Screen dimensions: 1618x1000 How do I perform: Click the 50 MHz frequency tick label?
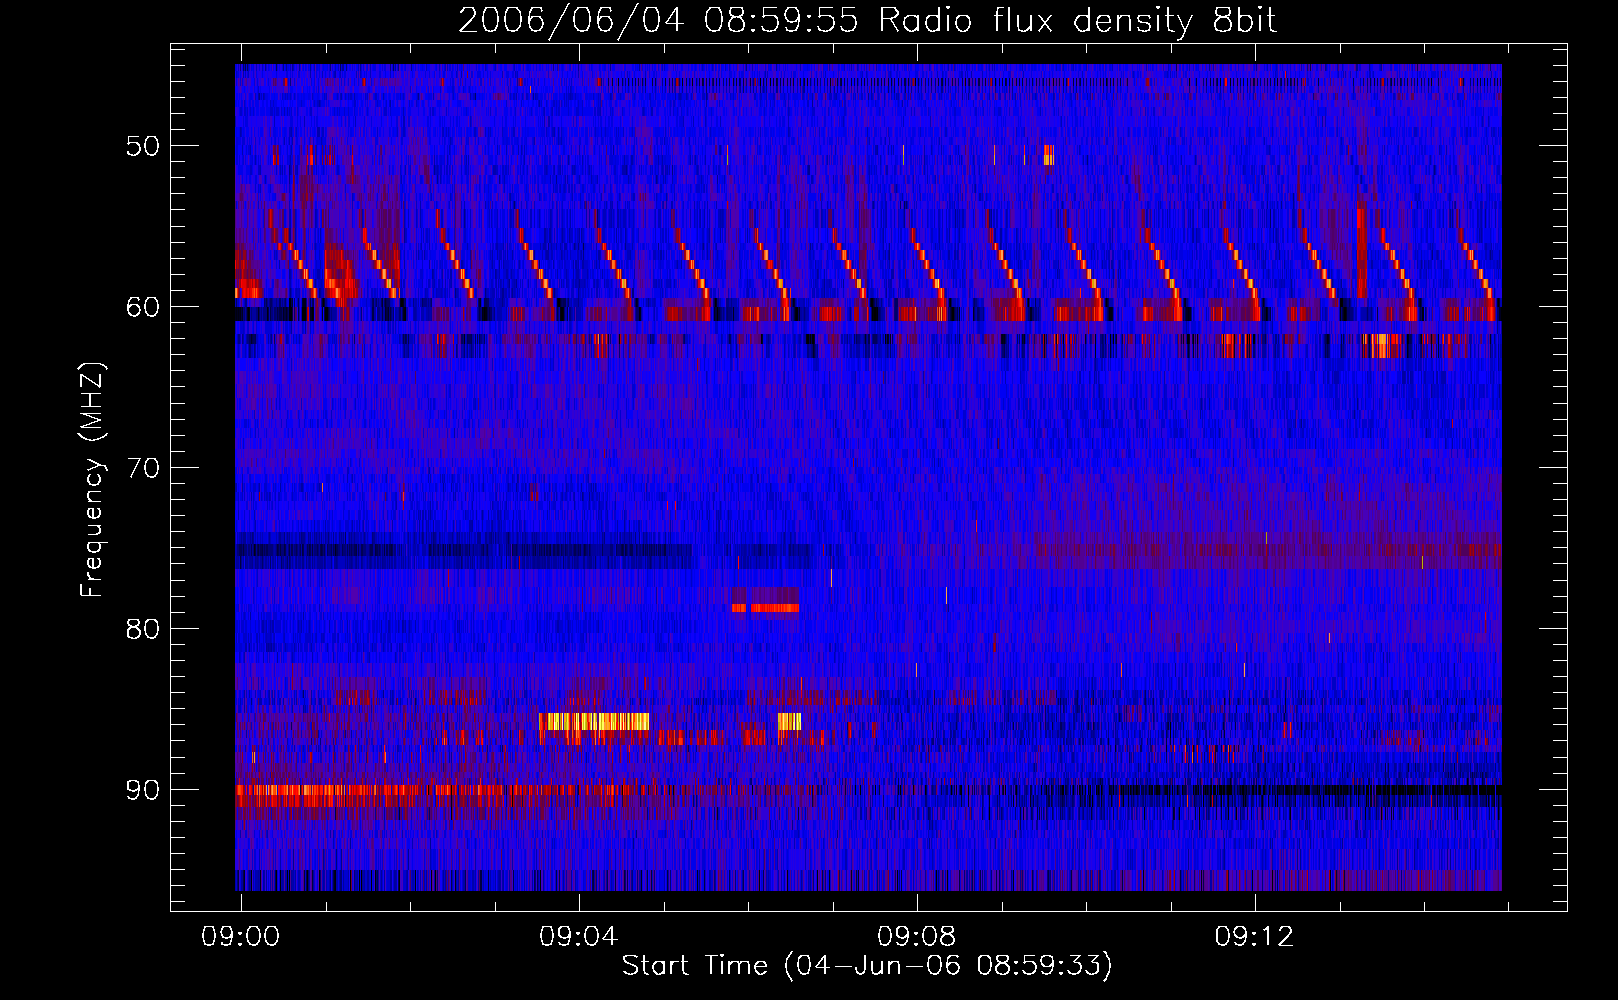pos(143,146)
